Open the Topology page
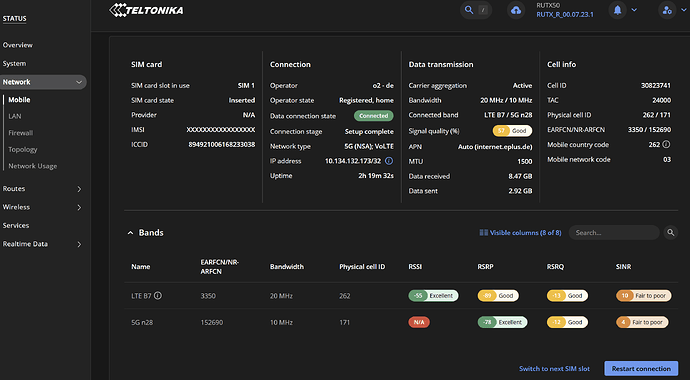The height and width of the screenshot is (380, 690). [x=22, y=150]
